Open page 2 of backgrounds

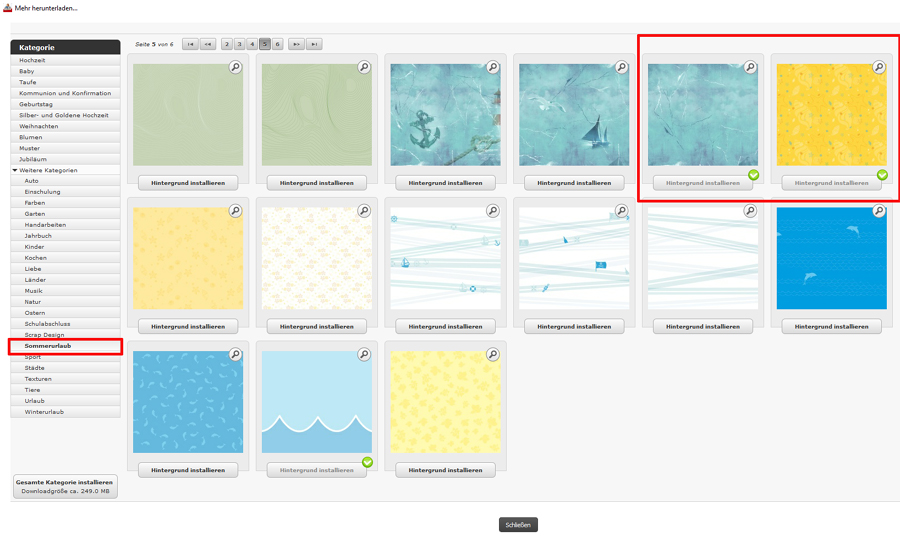[x=227, y=44]
